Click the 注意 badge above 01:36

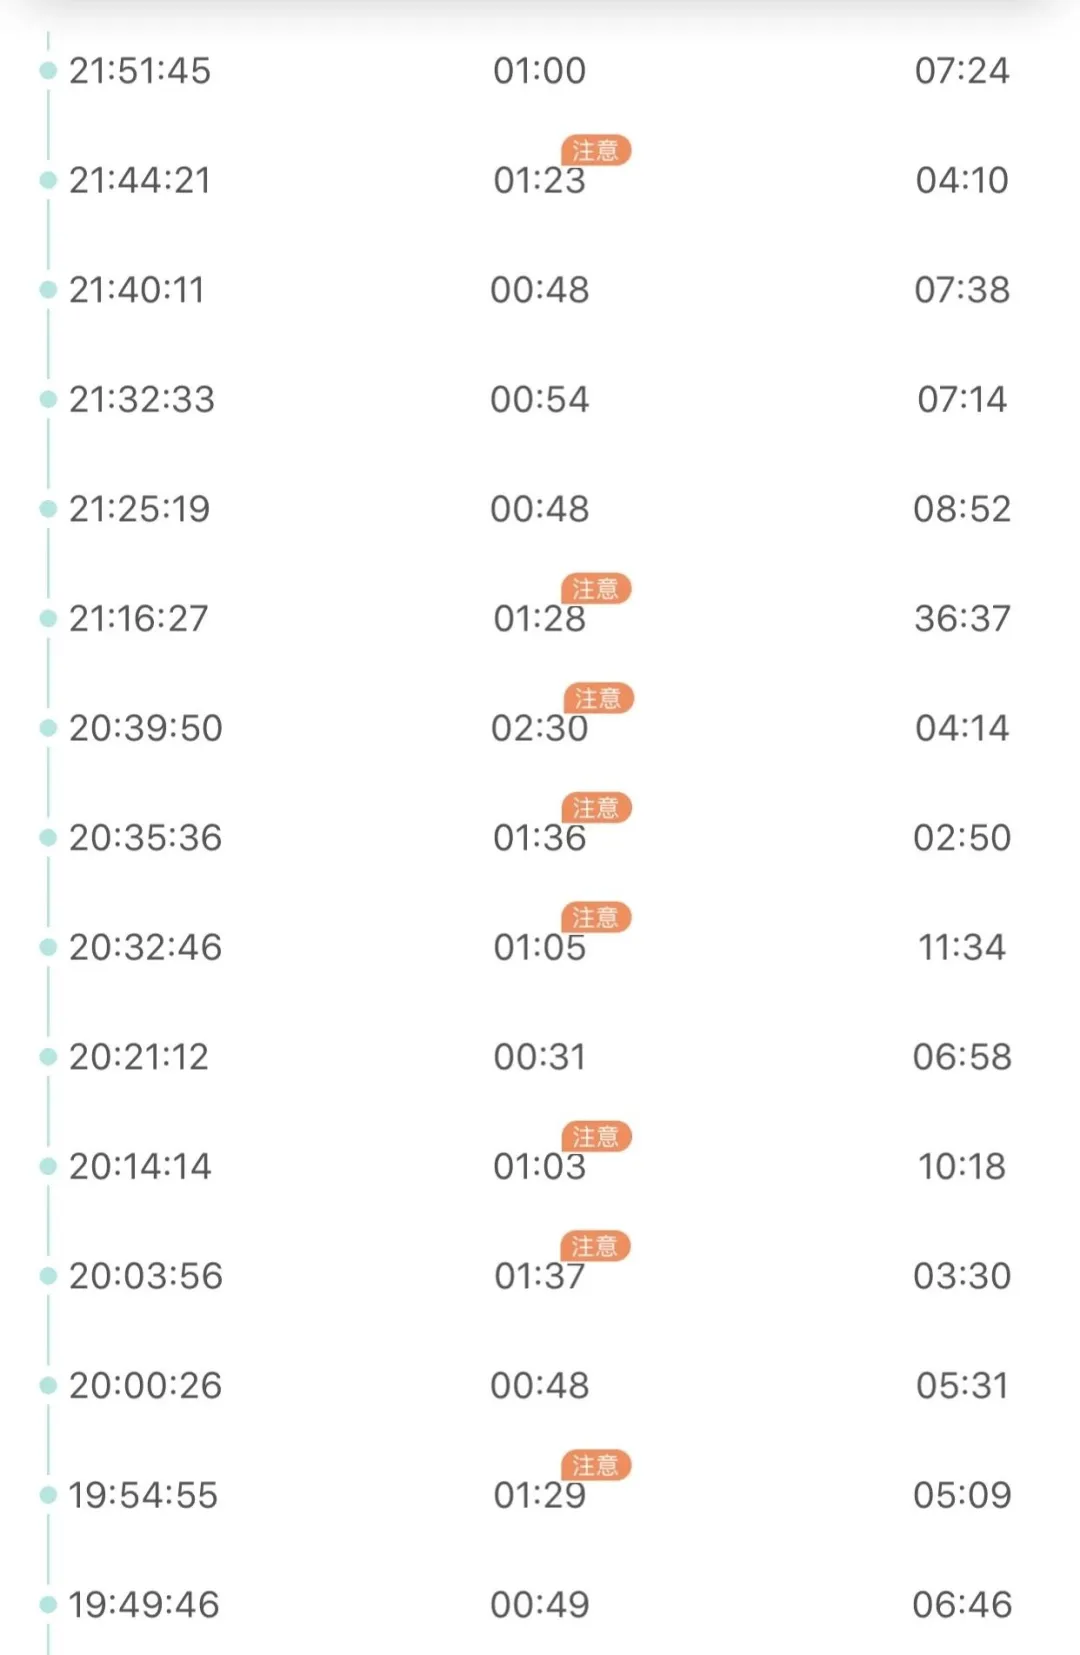596,807
